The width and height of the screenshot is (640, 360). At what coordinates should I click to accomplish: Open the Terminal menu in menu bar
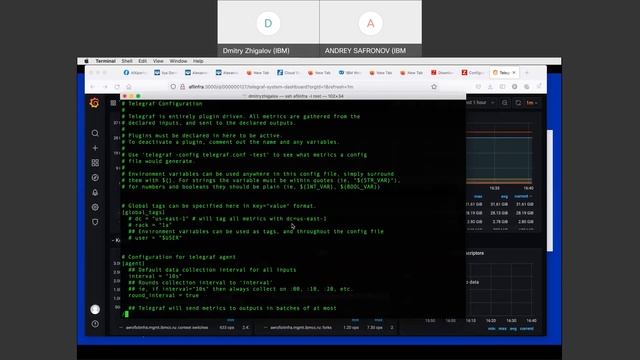105,61
